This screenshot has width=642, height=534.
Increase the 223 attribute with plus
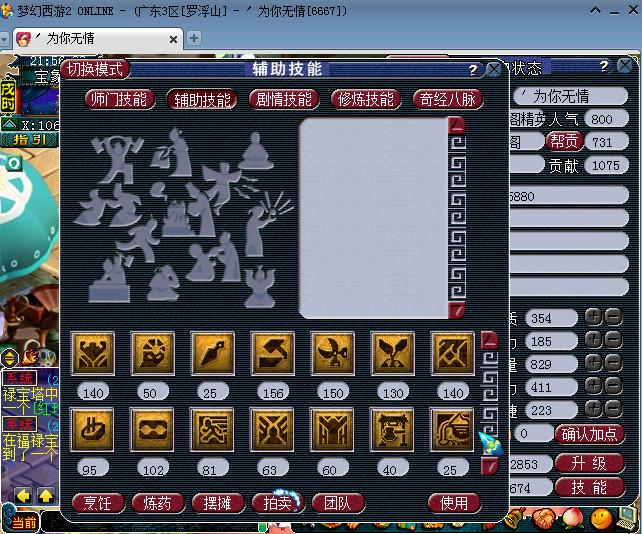click(594, 409)
